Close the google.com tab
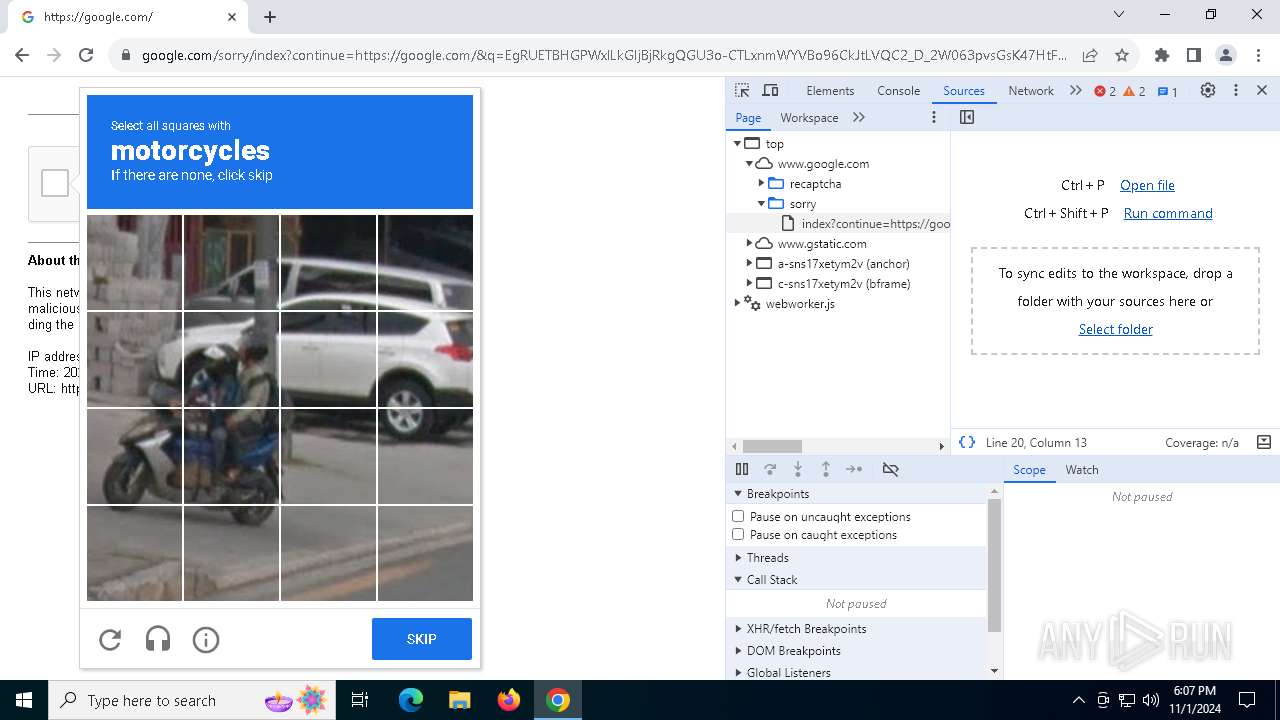The width and height of the screenshot is (1280, 720). 232,17
